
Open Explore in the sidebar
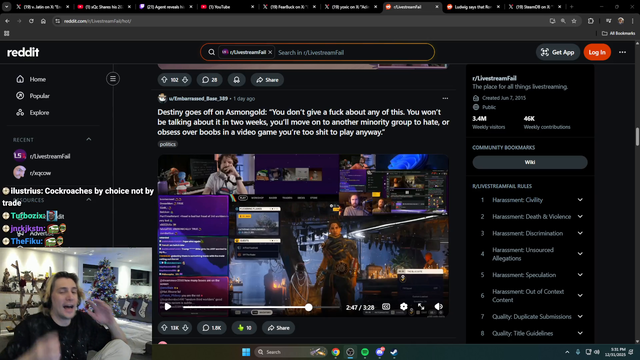coord(39,113)
